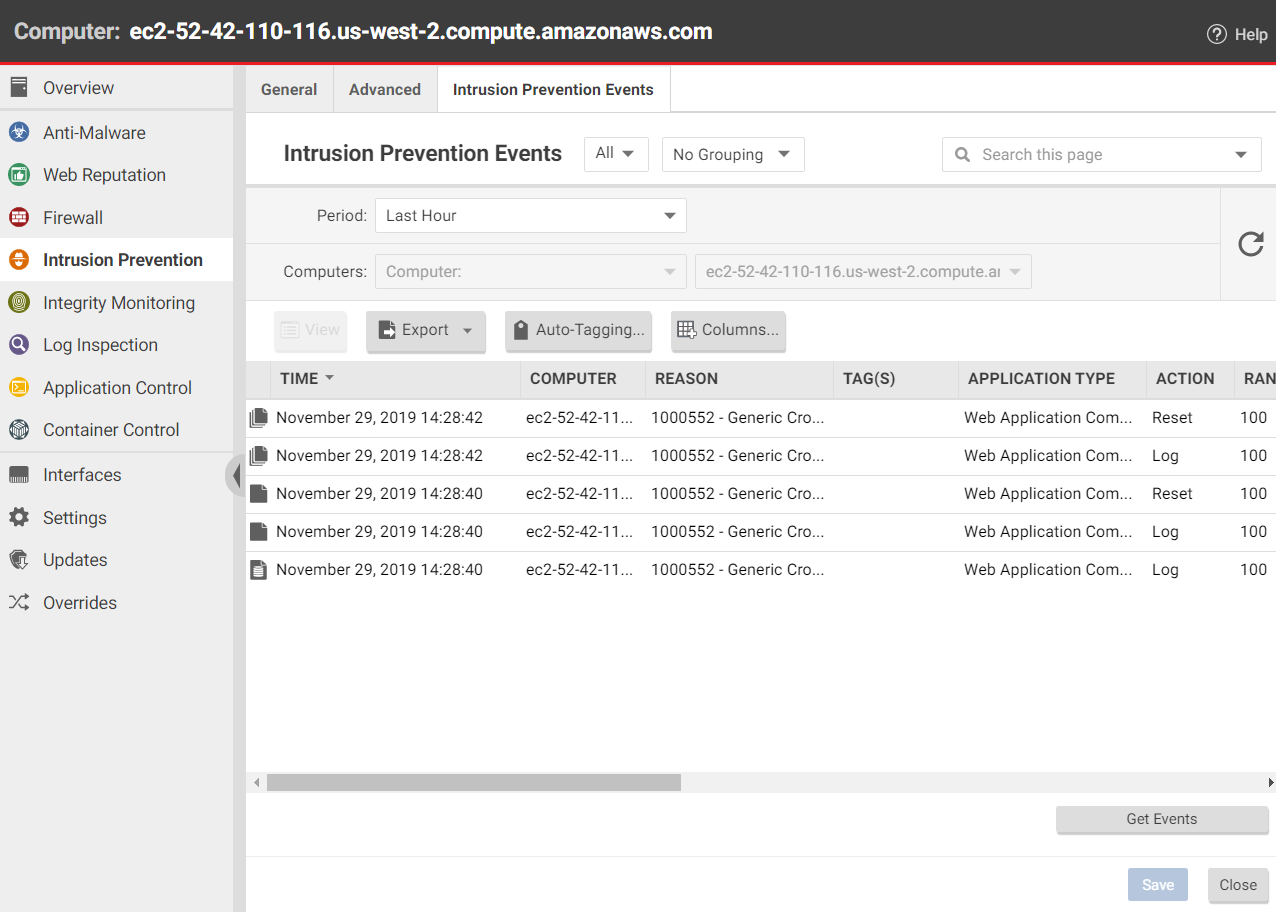Viewport: 1276px width, 912px height.
Task: Click the Get Events button
Action: tap(1161, 819)
